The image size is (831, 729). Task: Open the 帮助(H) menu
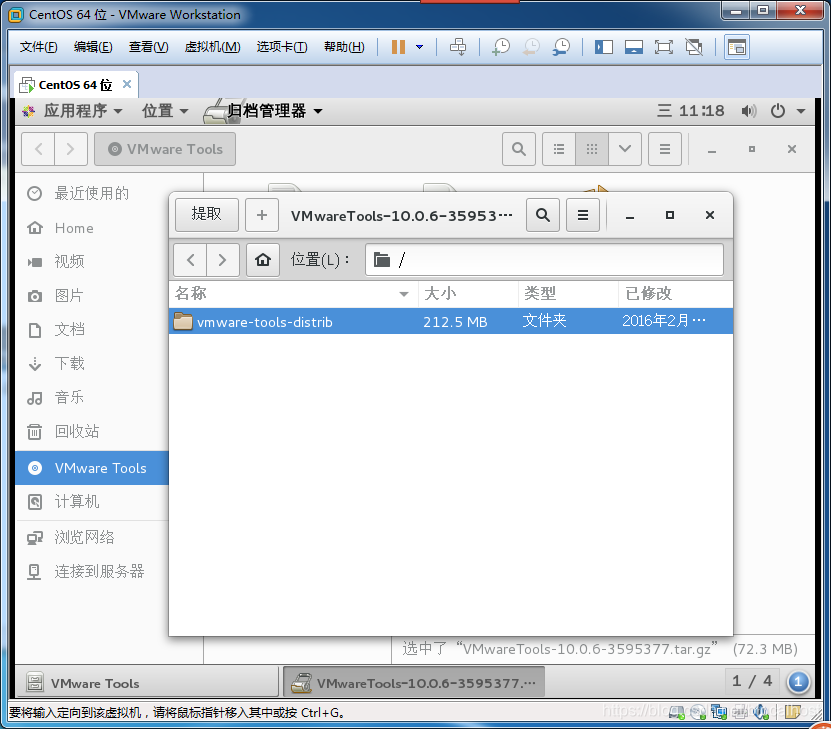tap(344, 47)
